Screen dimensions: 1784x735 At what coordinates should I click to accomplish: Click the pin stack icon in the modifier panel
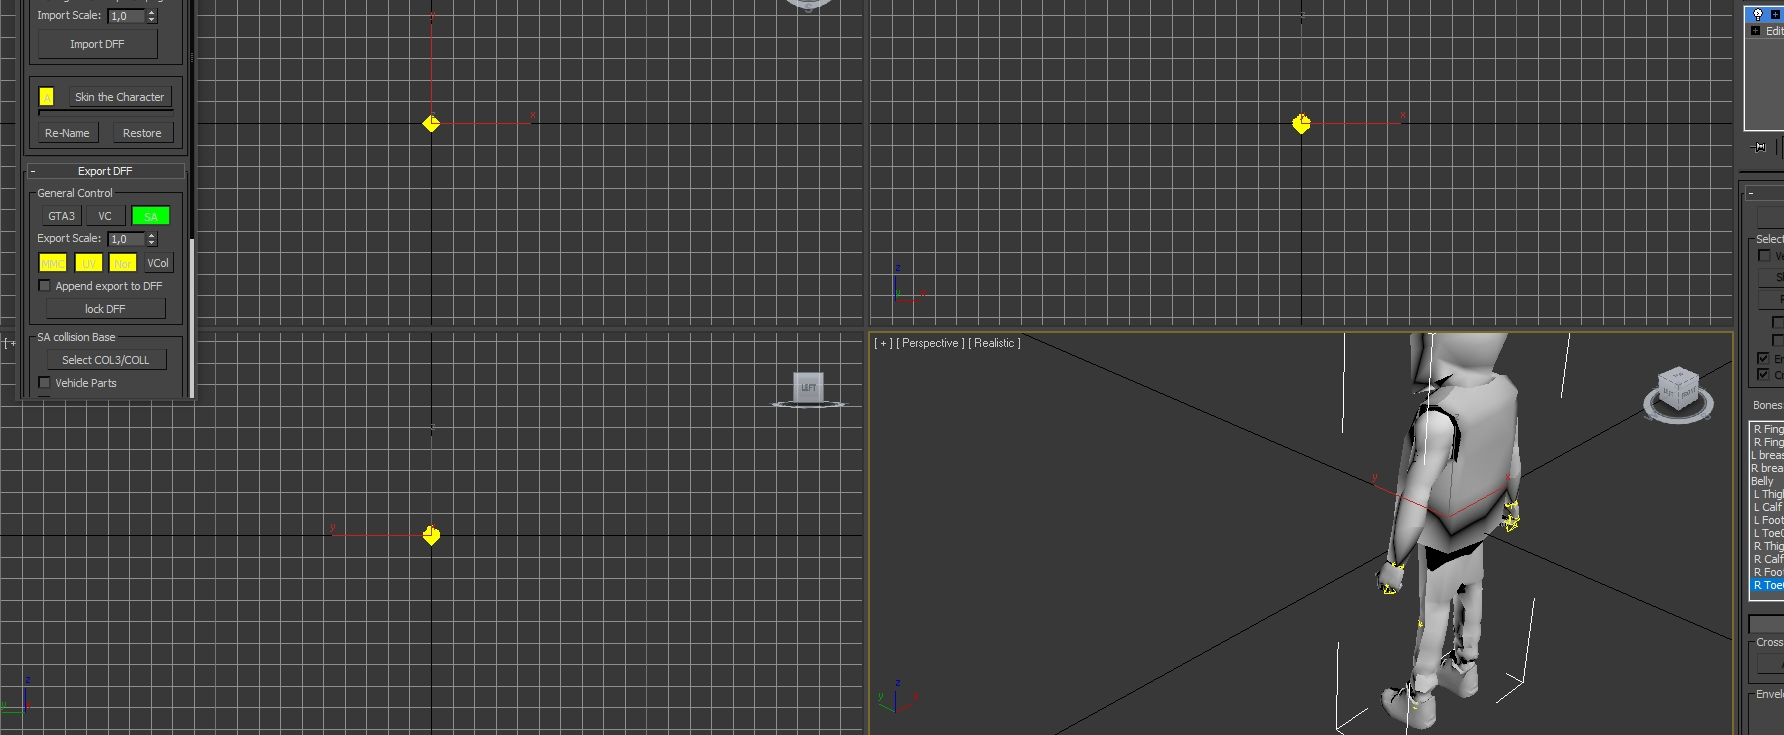[x=1760, y=147]
